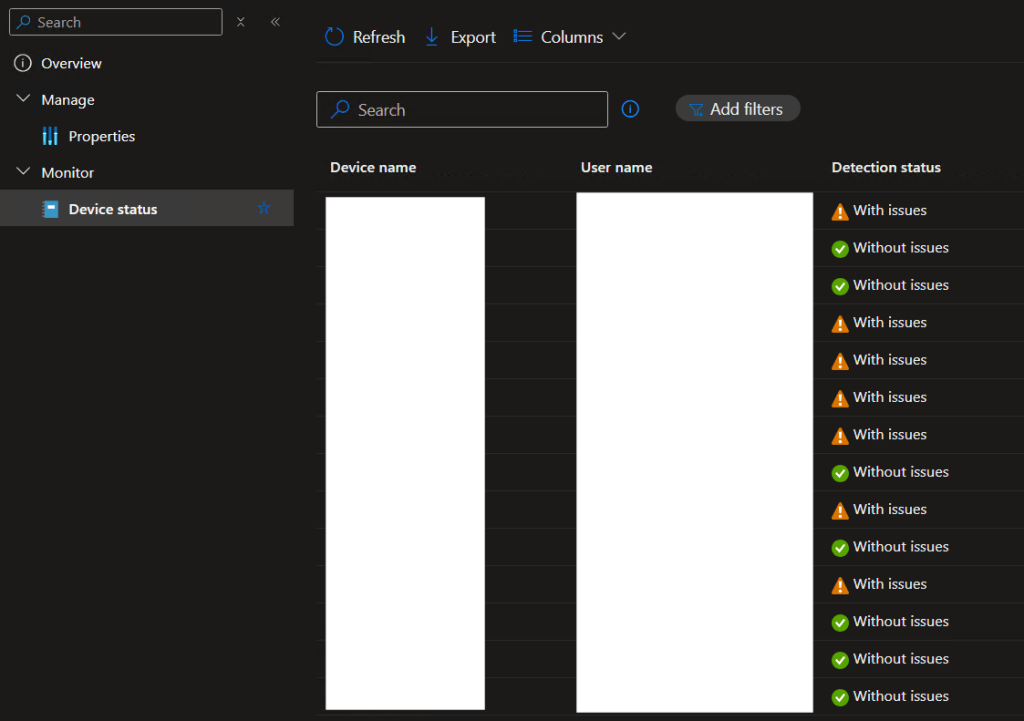Image resolution: width=1024 pixels, height=721 pixels.
Task: Click the Export download arrow icon
Action: tap(432, 37)
